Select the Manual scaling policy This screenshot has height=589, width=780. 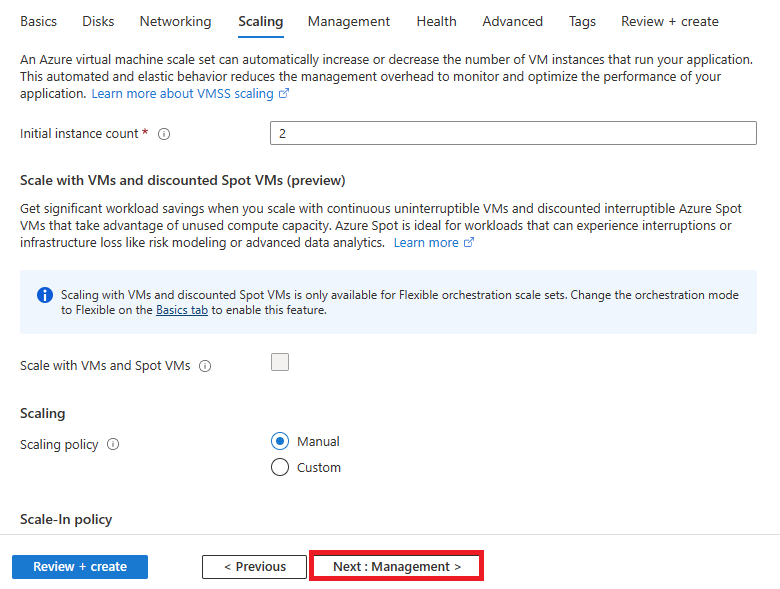point(280,441)
